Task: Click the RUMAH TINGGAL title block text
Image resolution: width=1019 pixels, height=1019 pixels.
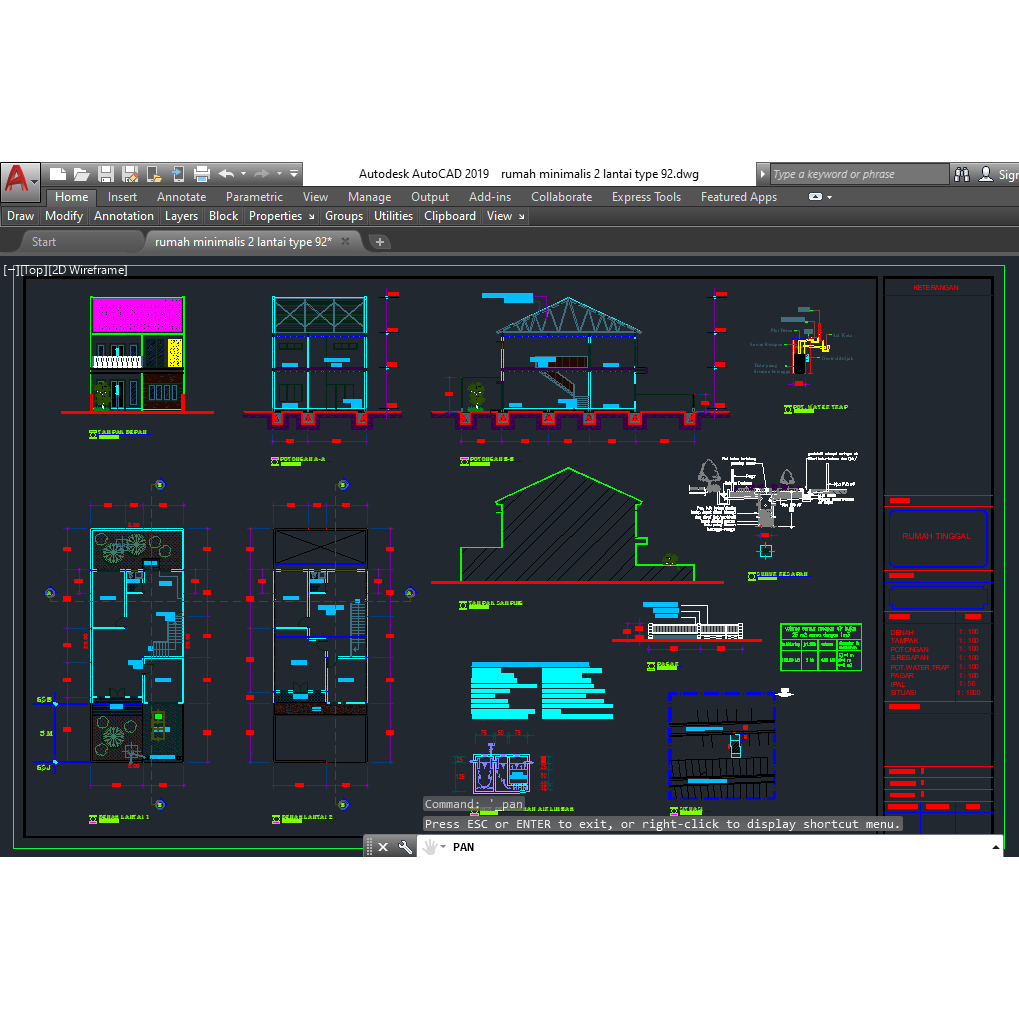Action: click(x=936, y=536)
